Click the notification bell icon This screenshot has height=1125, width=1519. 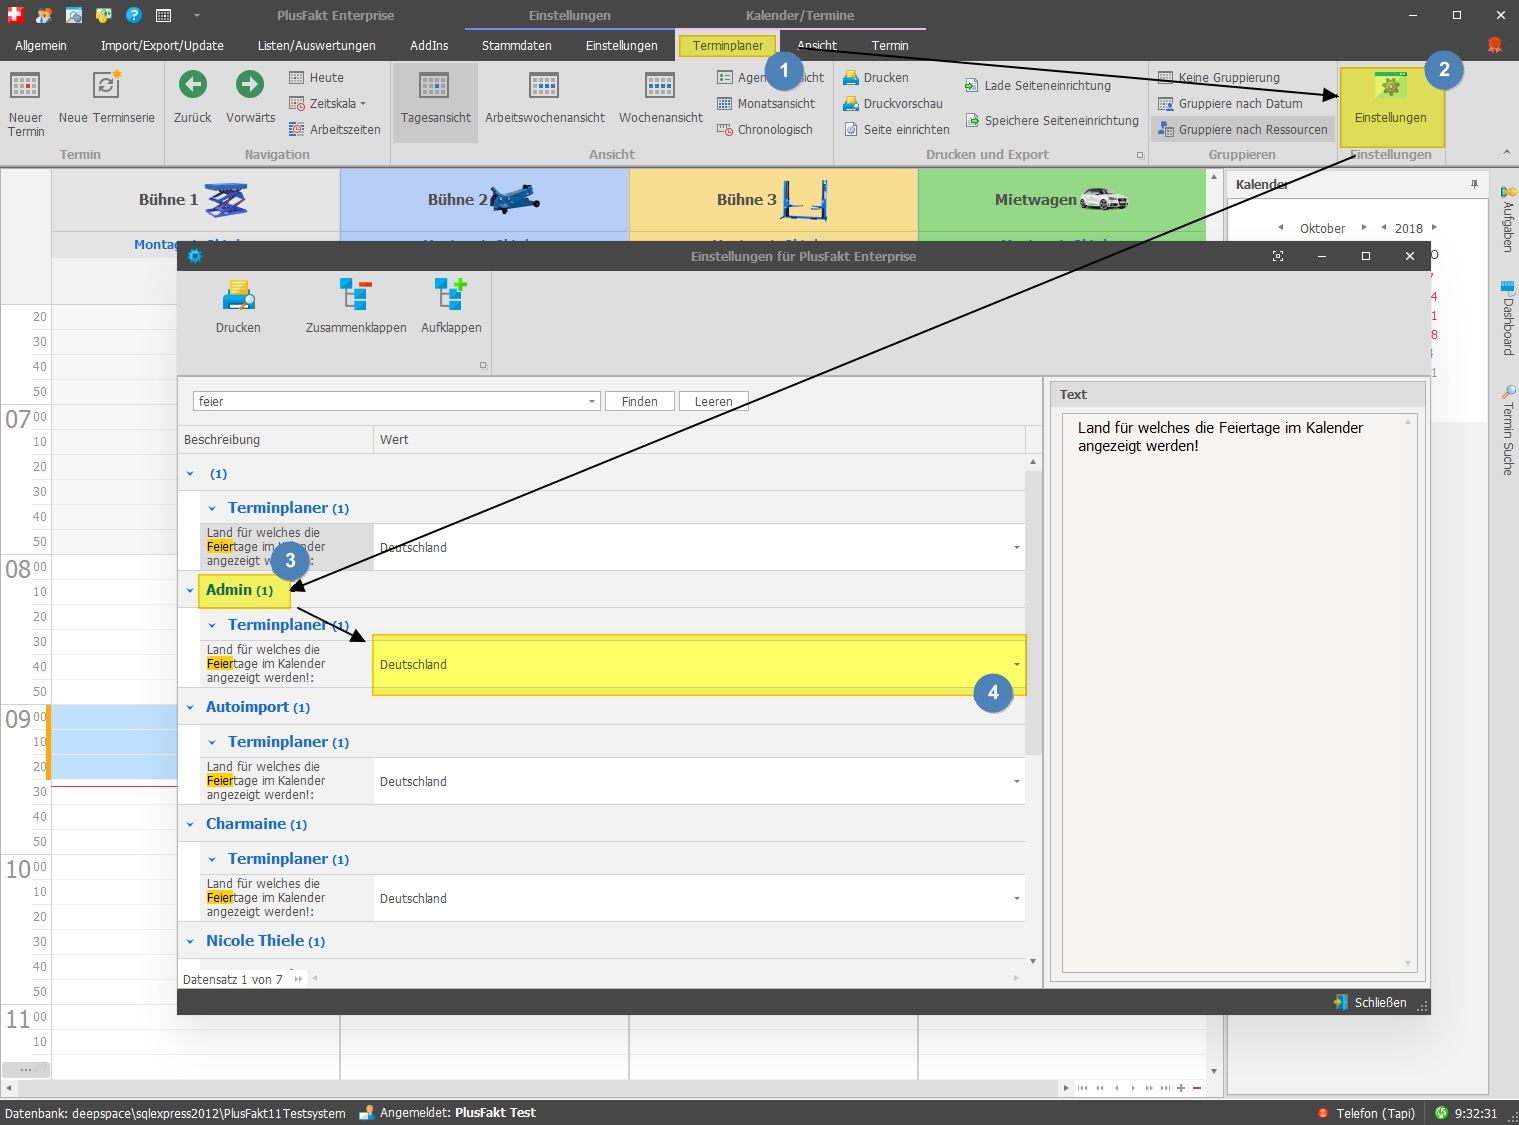pos(1494,45)
